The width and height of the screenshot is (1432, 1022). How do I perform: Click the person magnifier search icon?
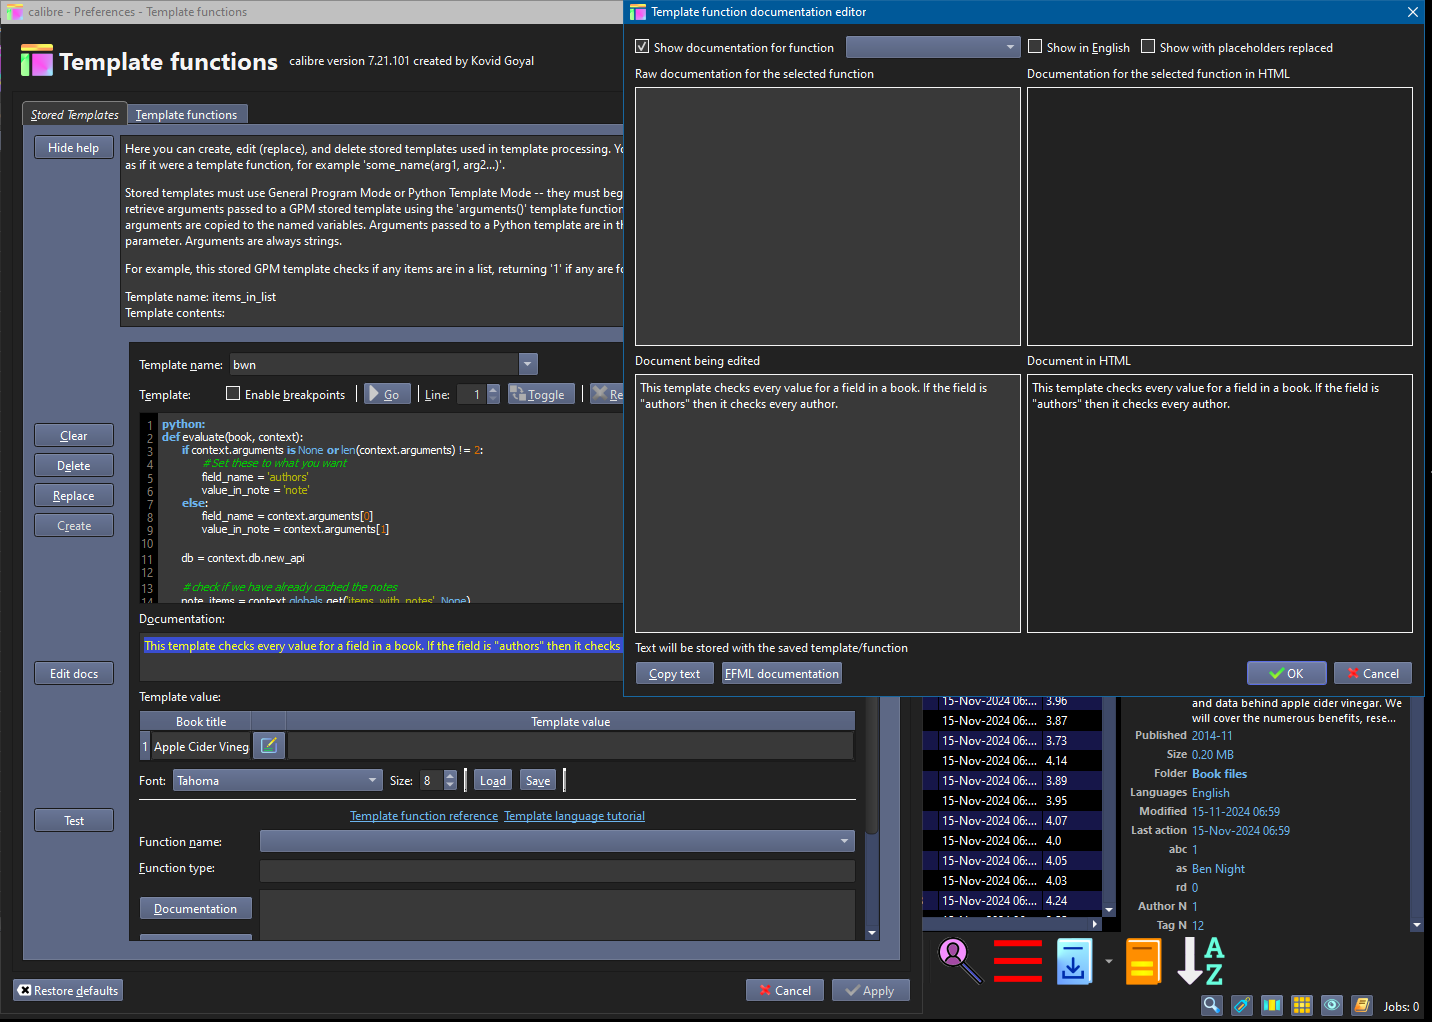959,960
